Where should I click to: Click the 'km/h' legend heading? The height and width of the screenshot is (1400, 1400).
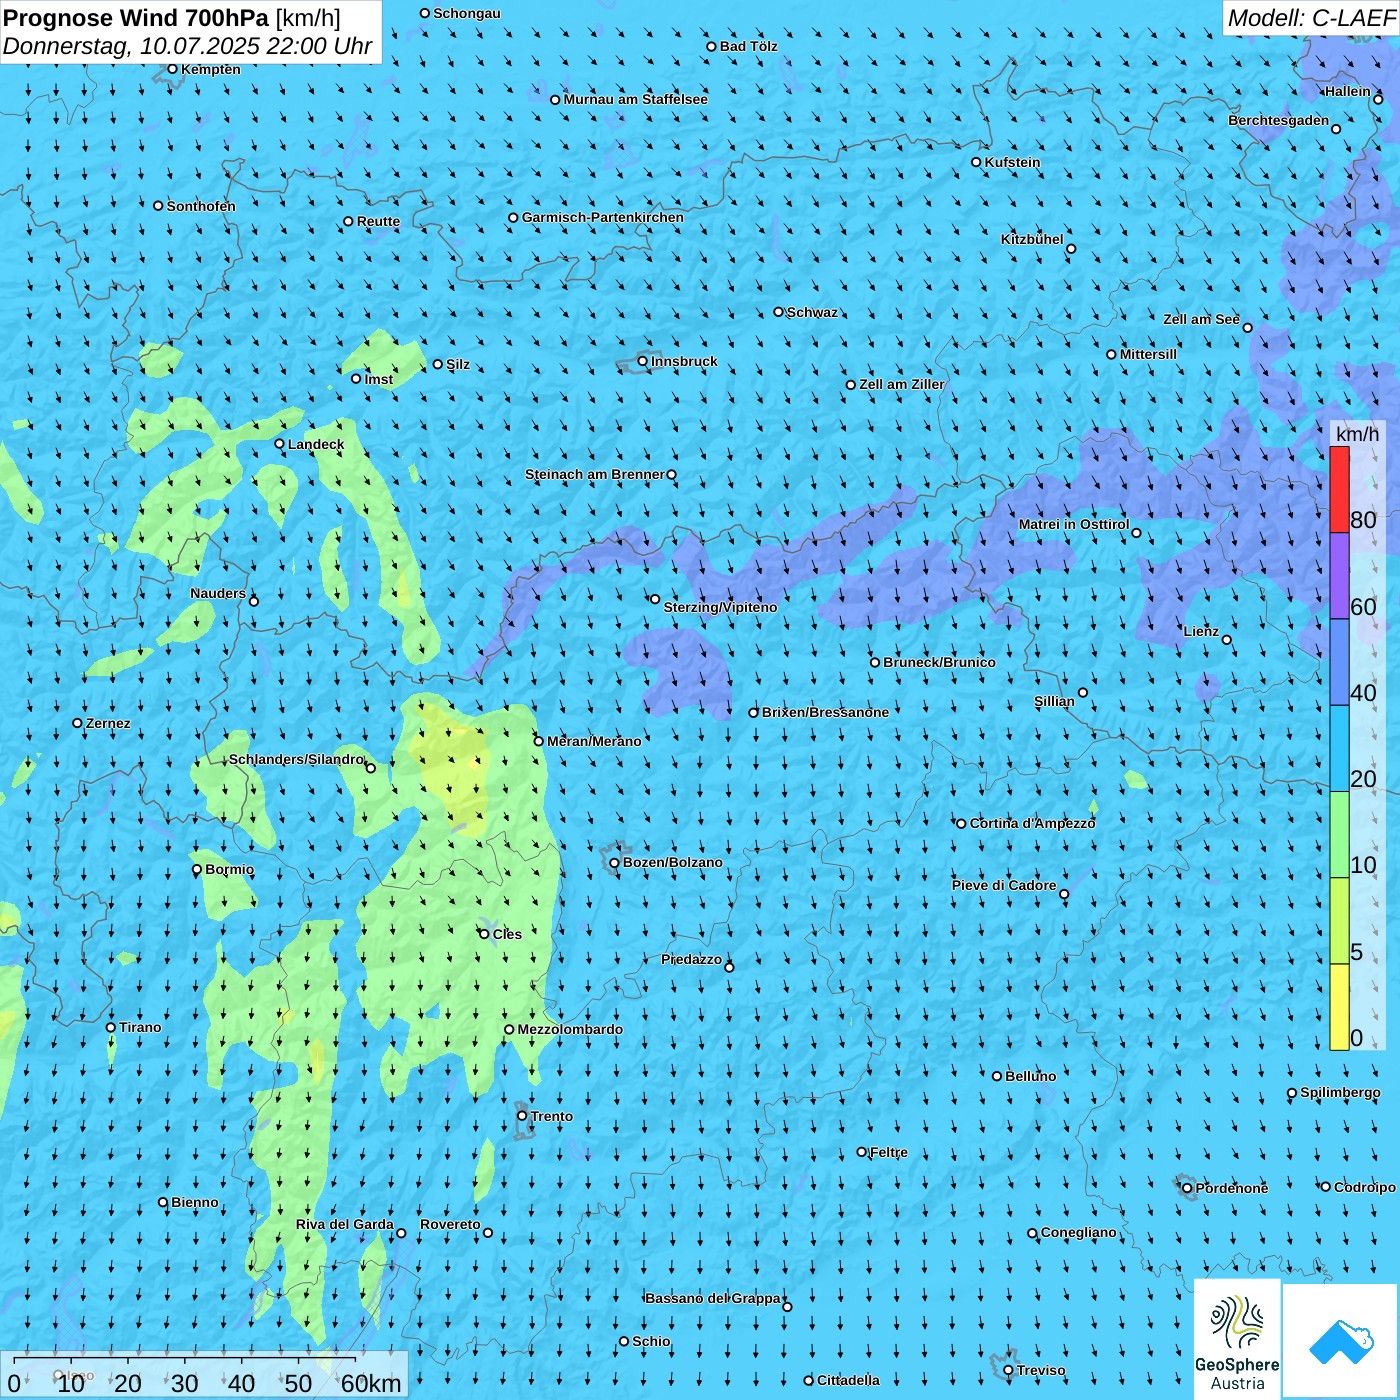[1357, 434]
